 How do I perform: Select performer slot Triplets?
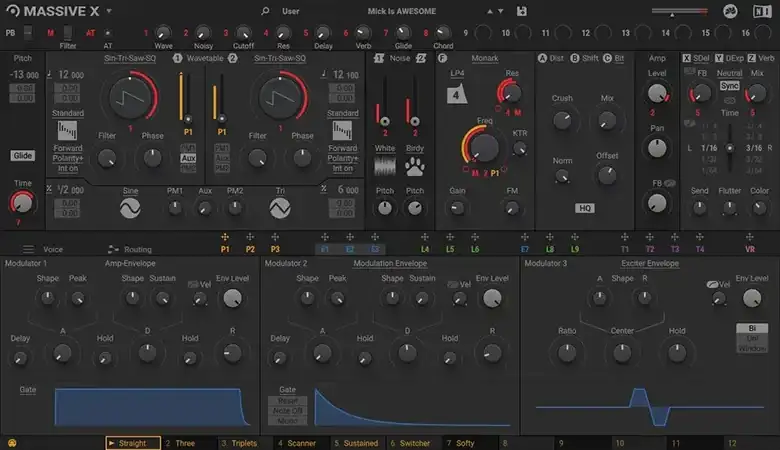point(244,443)
